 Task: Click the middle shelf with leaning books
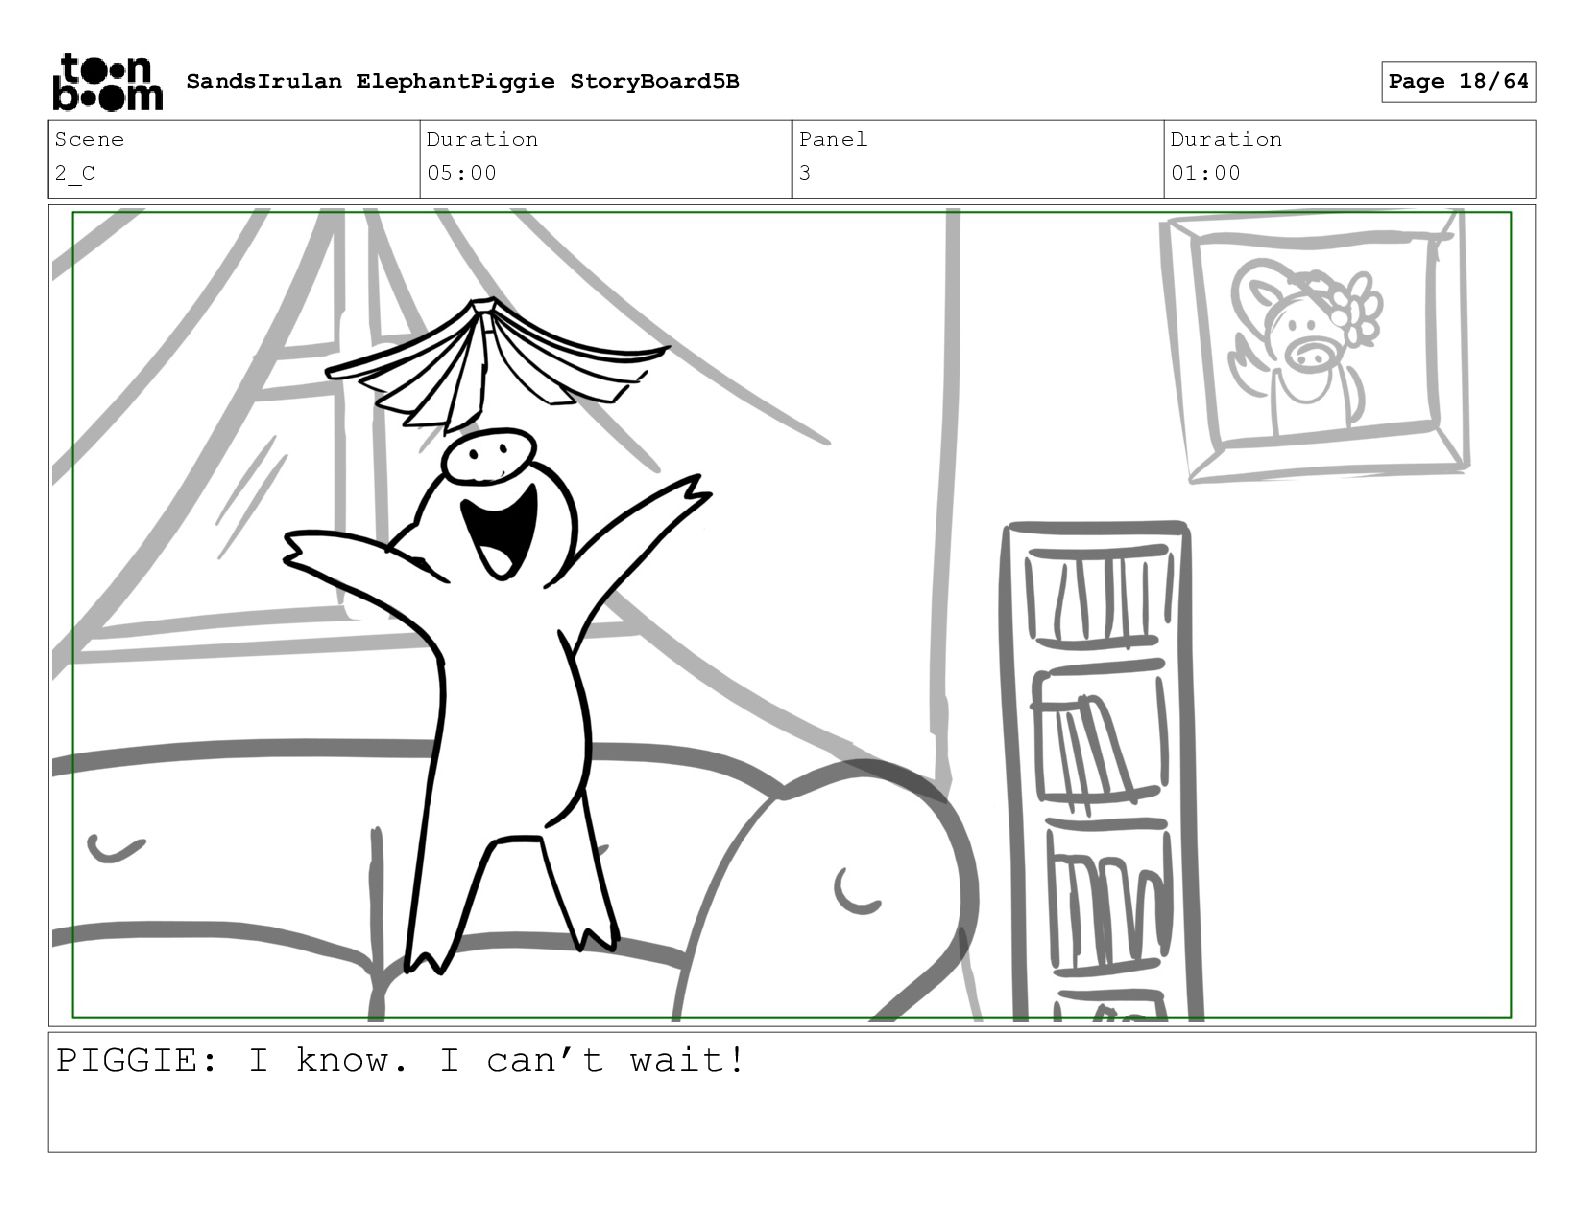[x=1099, y=735]
